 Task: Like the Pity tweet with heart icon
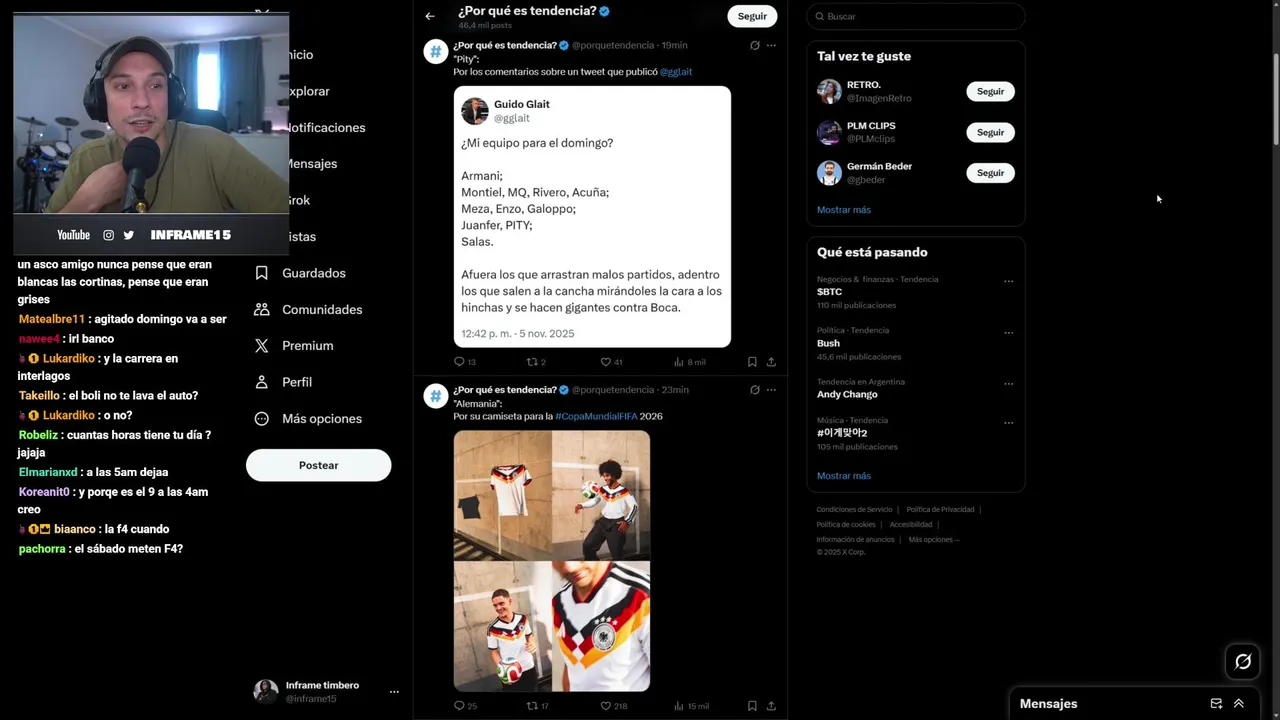click(x=605, y=362)
